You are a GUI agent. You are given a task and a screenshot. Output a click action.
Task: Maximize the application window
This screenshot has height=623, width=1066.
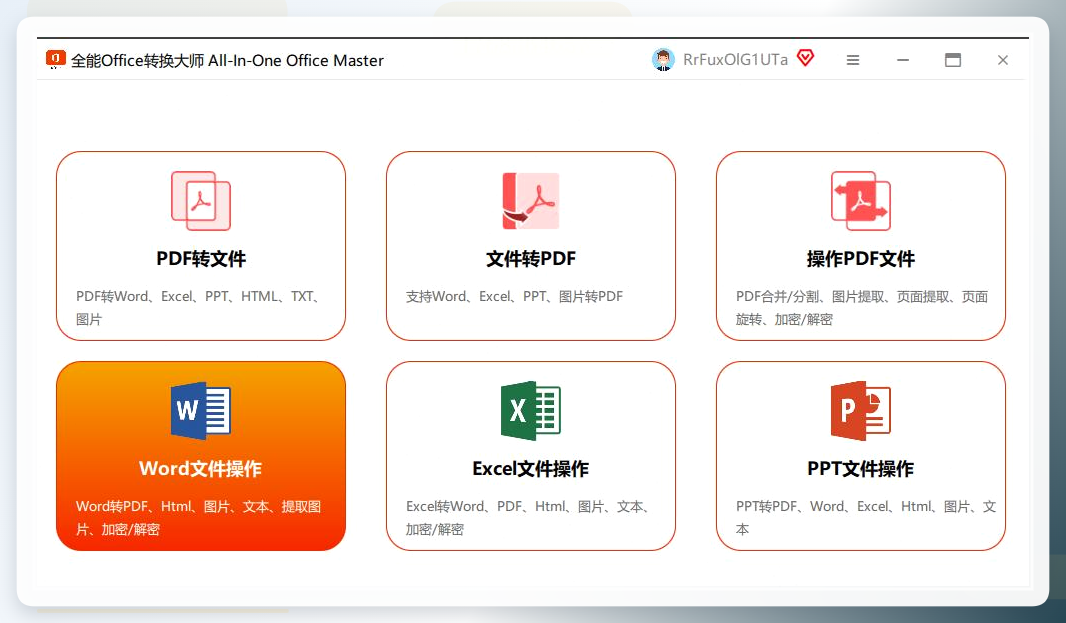(x=952, y=60)
